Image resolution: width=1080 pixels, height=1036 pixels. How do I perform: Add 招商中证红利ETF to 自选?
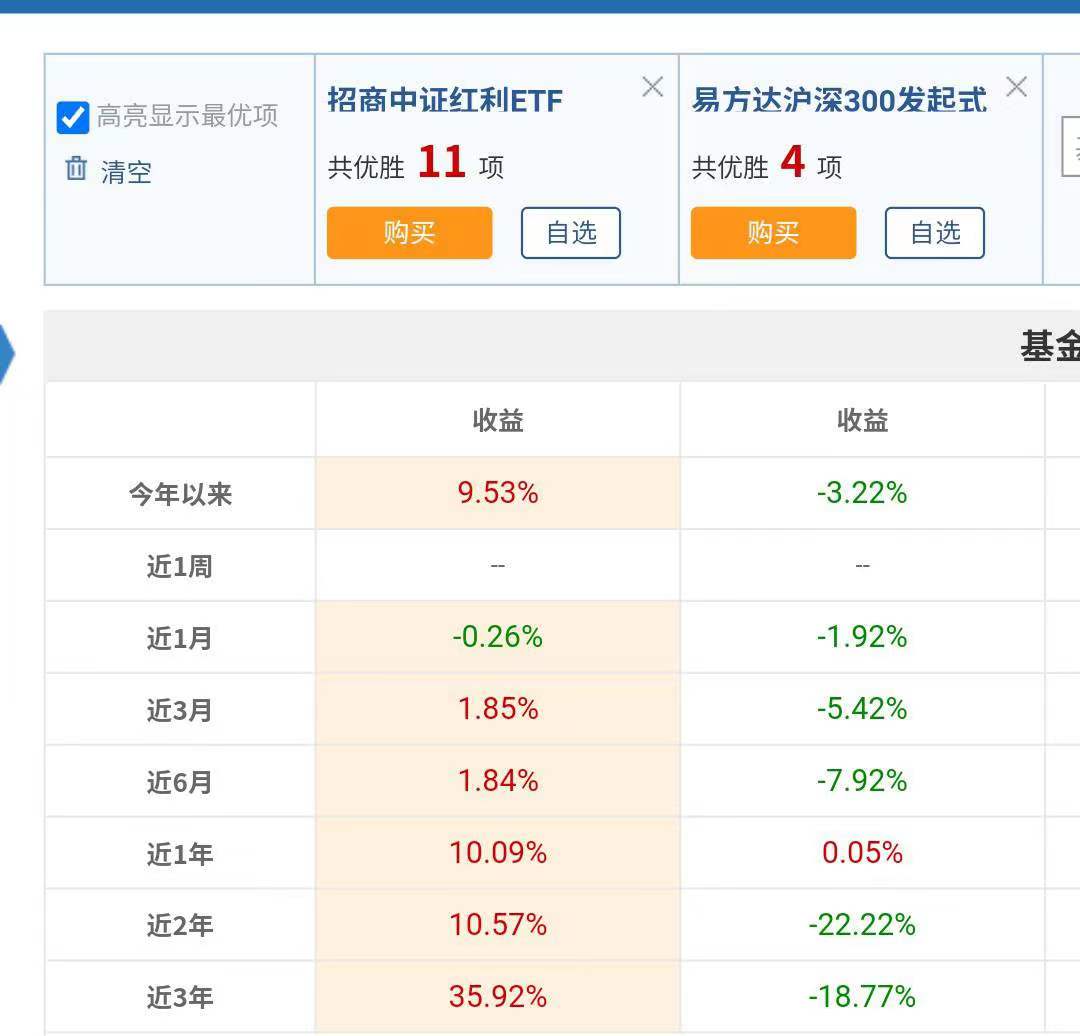pyautogui.click(x=570, y=232)
